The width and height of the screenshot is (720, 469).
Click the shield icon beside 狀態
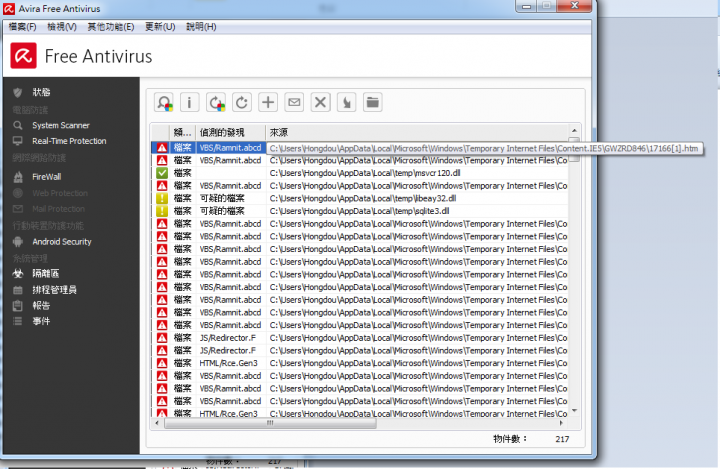(x=18, y=92)
